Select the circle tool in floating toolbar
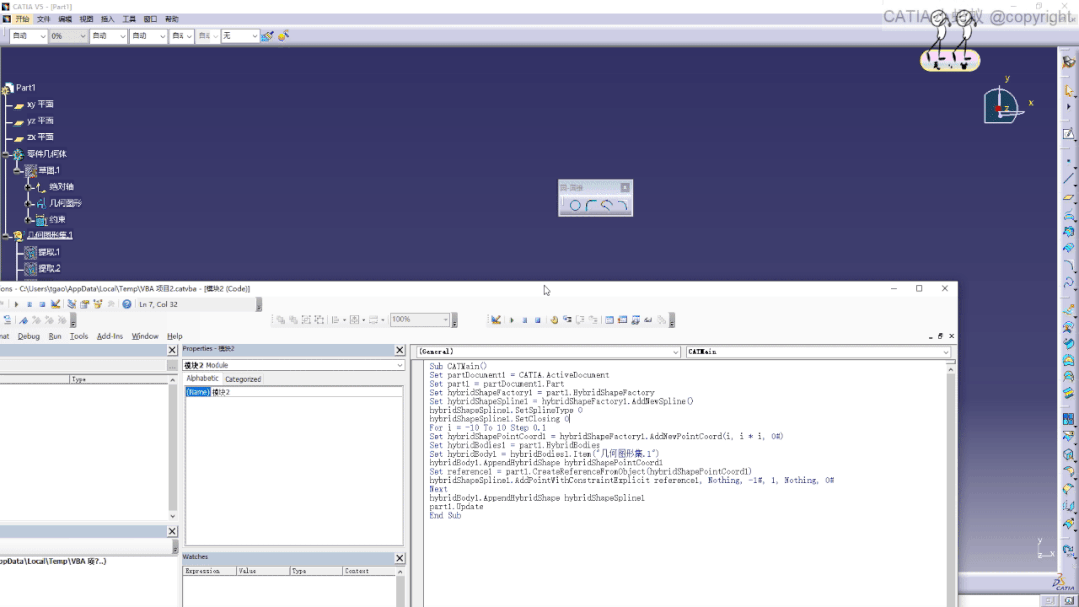 coord(575,205)
